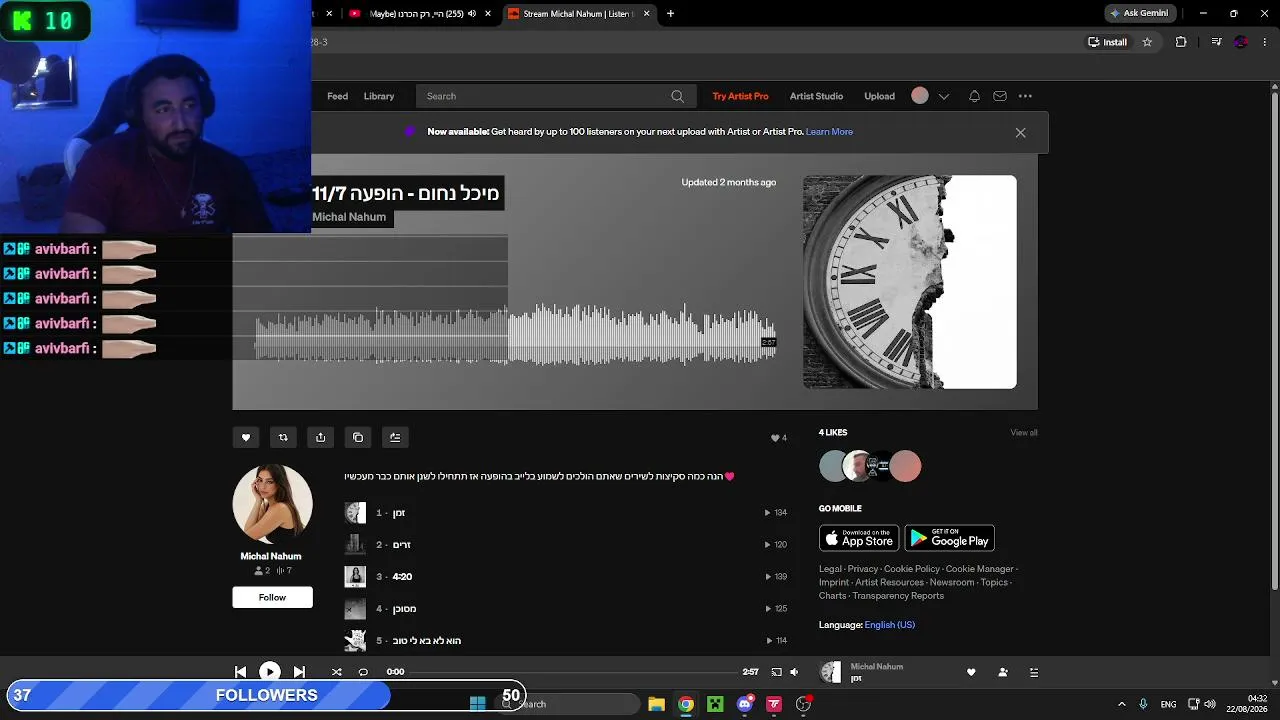Screen dimensions: 1280x720
Task: Click the player progress bar
Action: (573, 672)
